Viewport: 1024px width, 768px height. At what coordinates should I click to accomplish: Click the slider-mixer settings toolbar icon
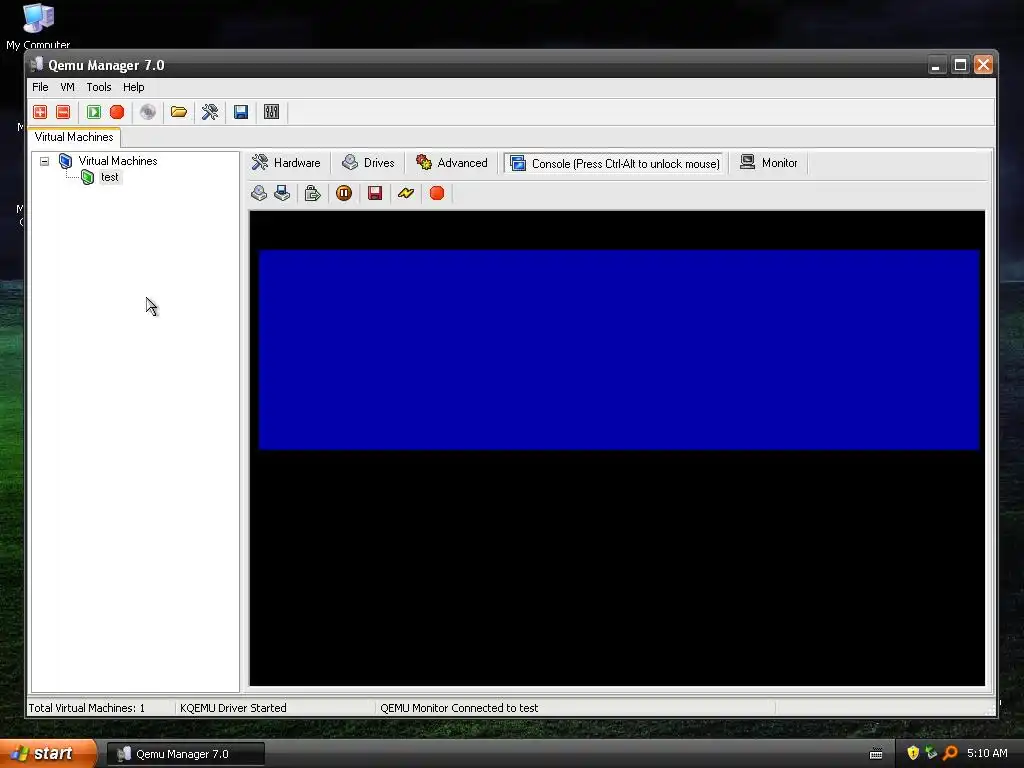coord(272,112)
